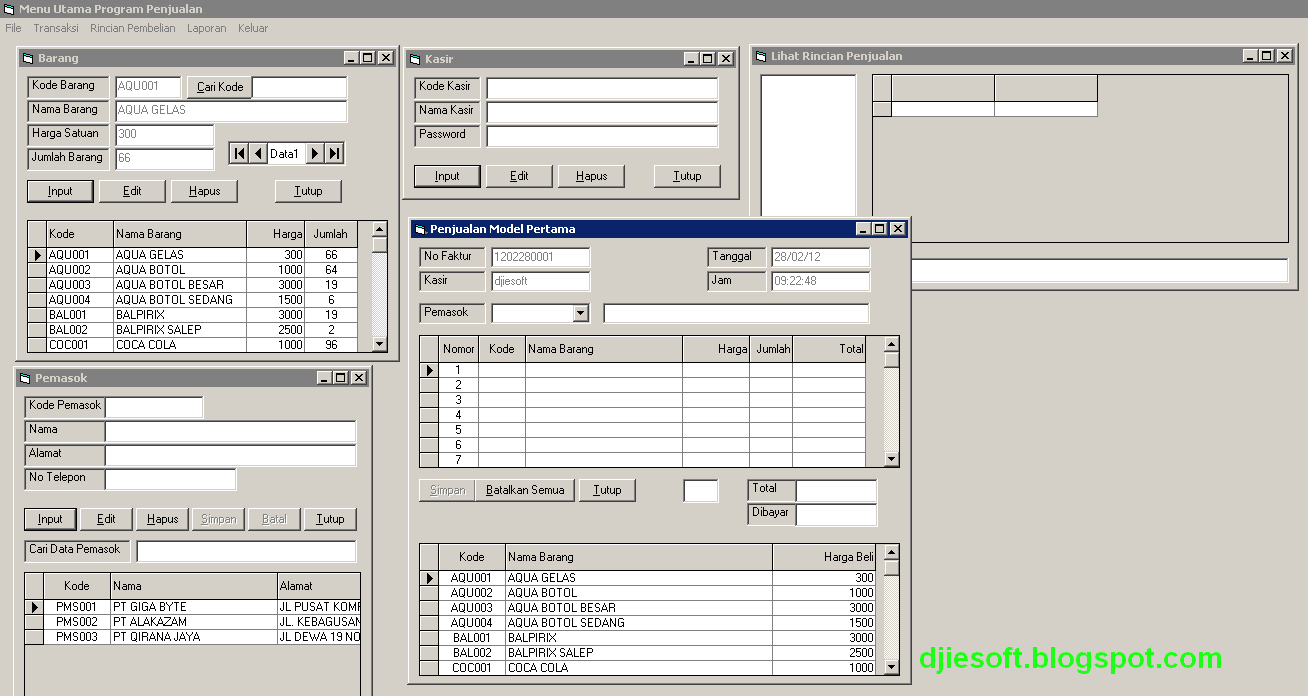
Task: Click Batalkan Semua button
Action: [526, 490]
